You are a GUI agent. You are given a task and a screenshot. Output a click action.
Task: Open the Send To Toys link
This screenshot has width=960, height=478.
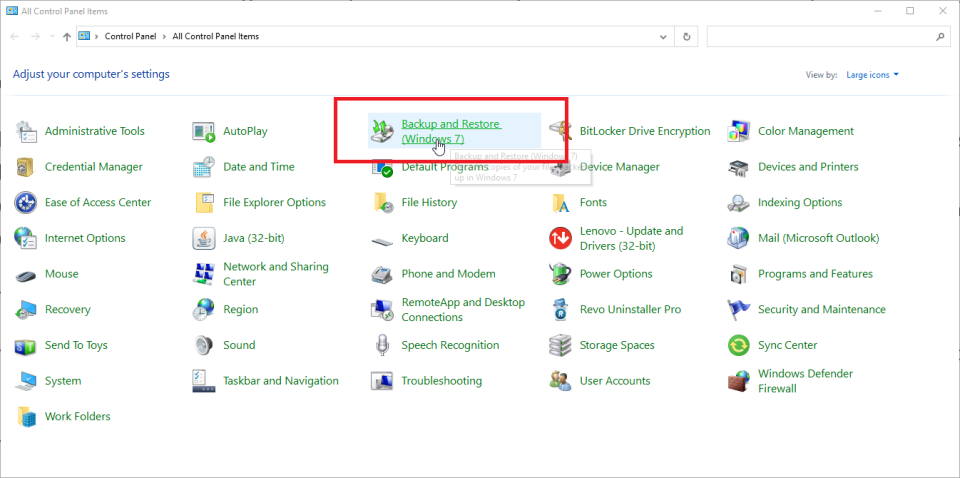(x=76, y=345)
